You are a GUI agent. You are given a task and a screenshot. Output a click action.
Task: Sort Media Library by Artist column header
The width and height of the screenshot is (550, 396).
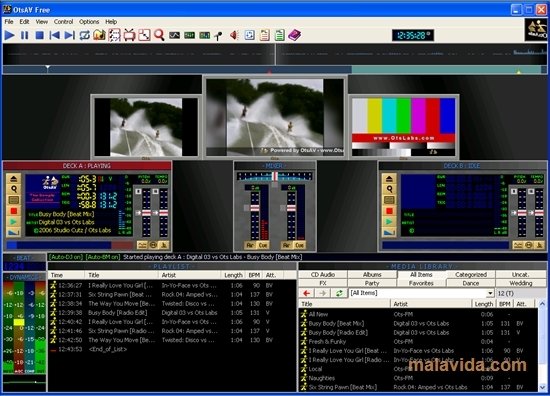[430, 304]
